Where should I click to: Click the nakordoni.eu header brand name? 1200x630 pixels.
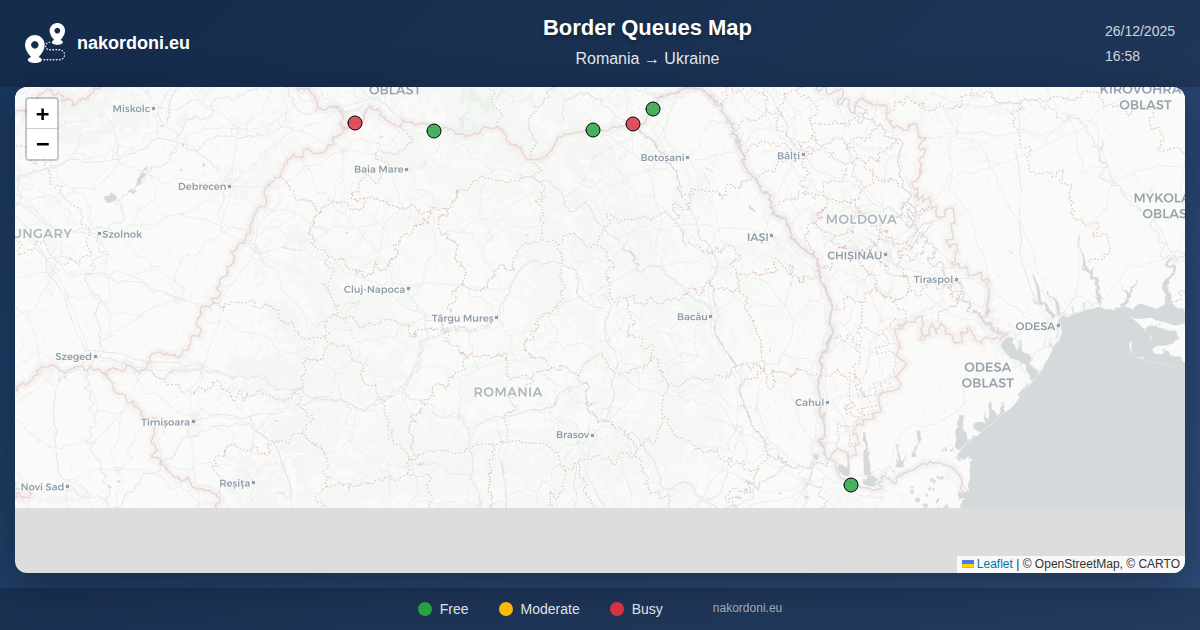click(x=133, y=43)
